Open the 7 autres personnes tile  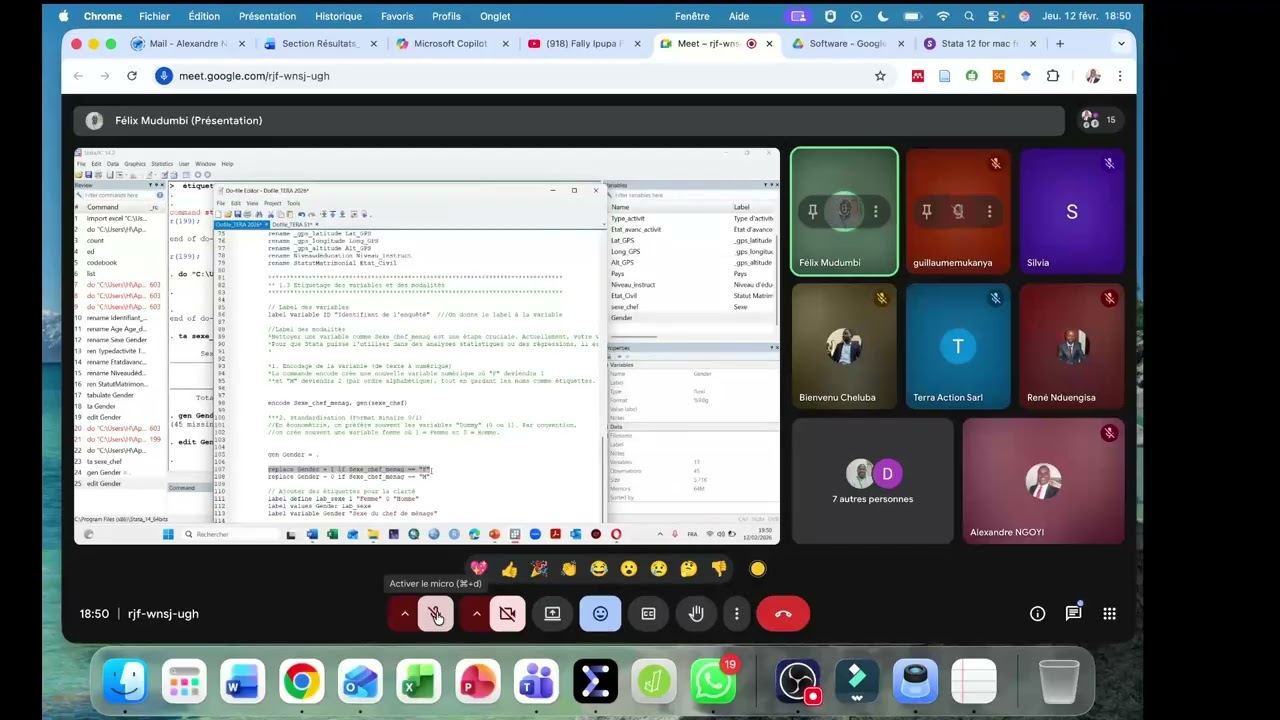[x=872, y=481]
